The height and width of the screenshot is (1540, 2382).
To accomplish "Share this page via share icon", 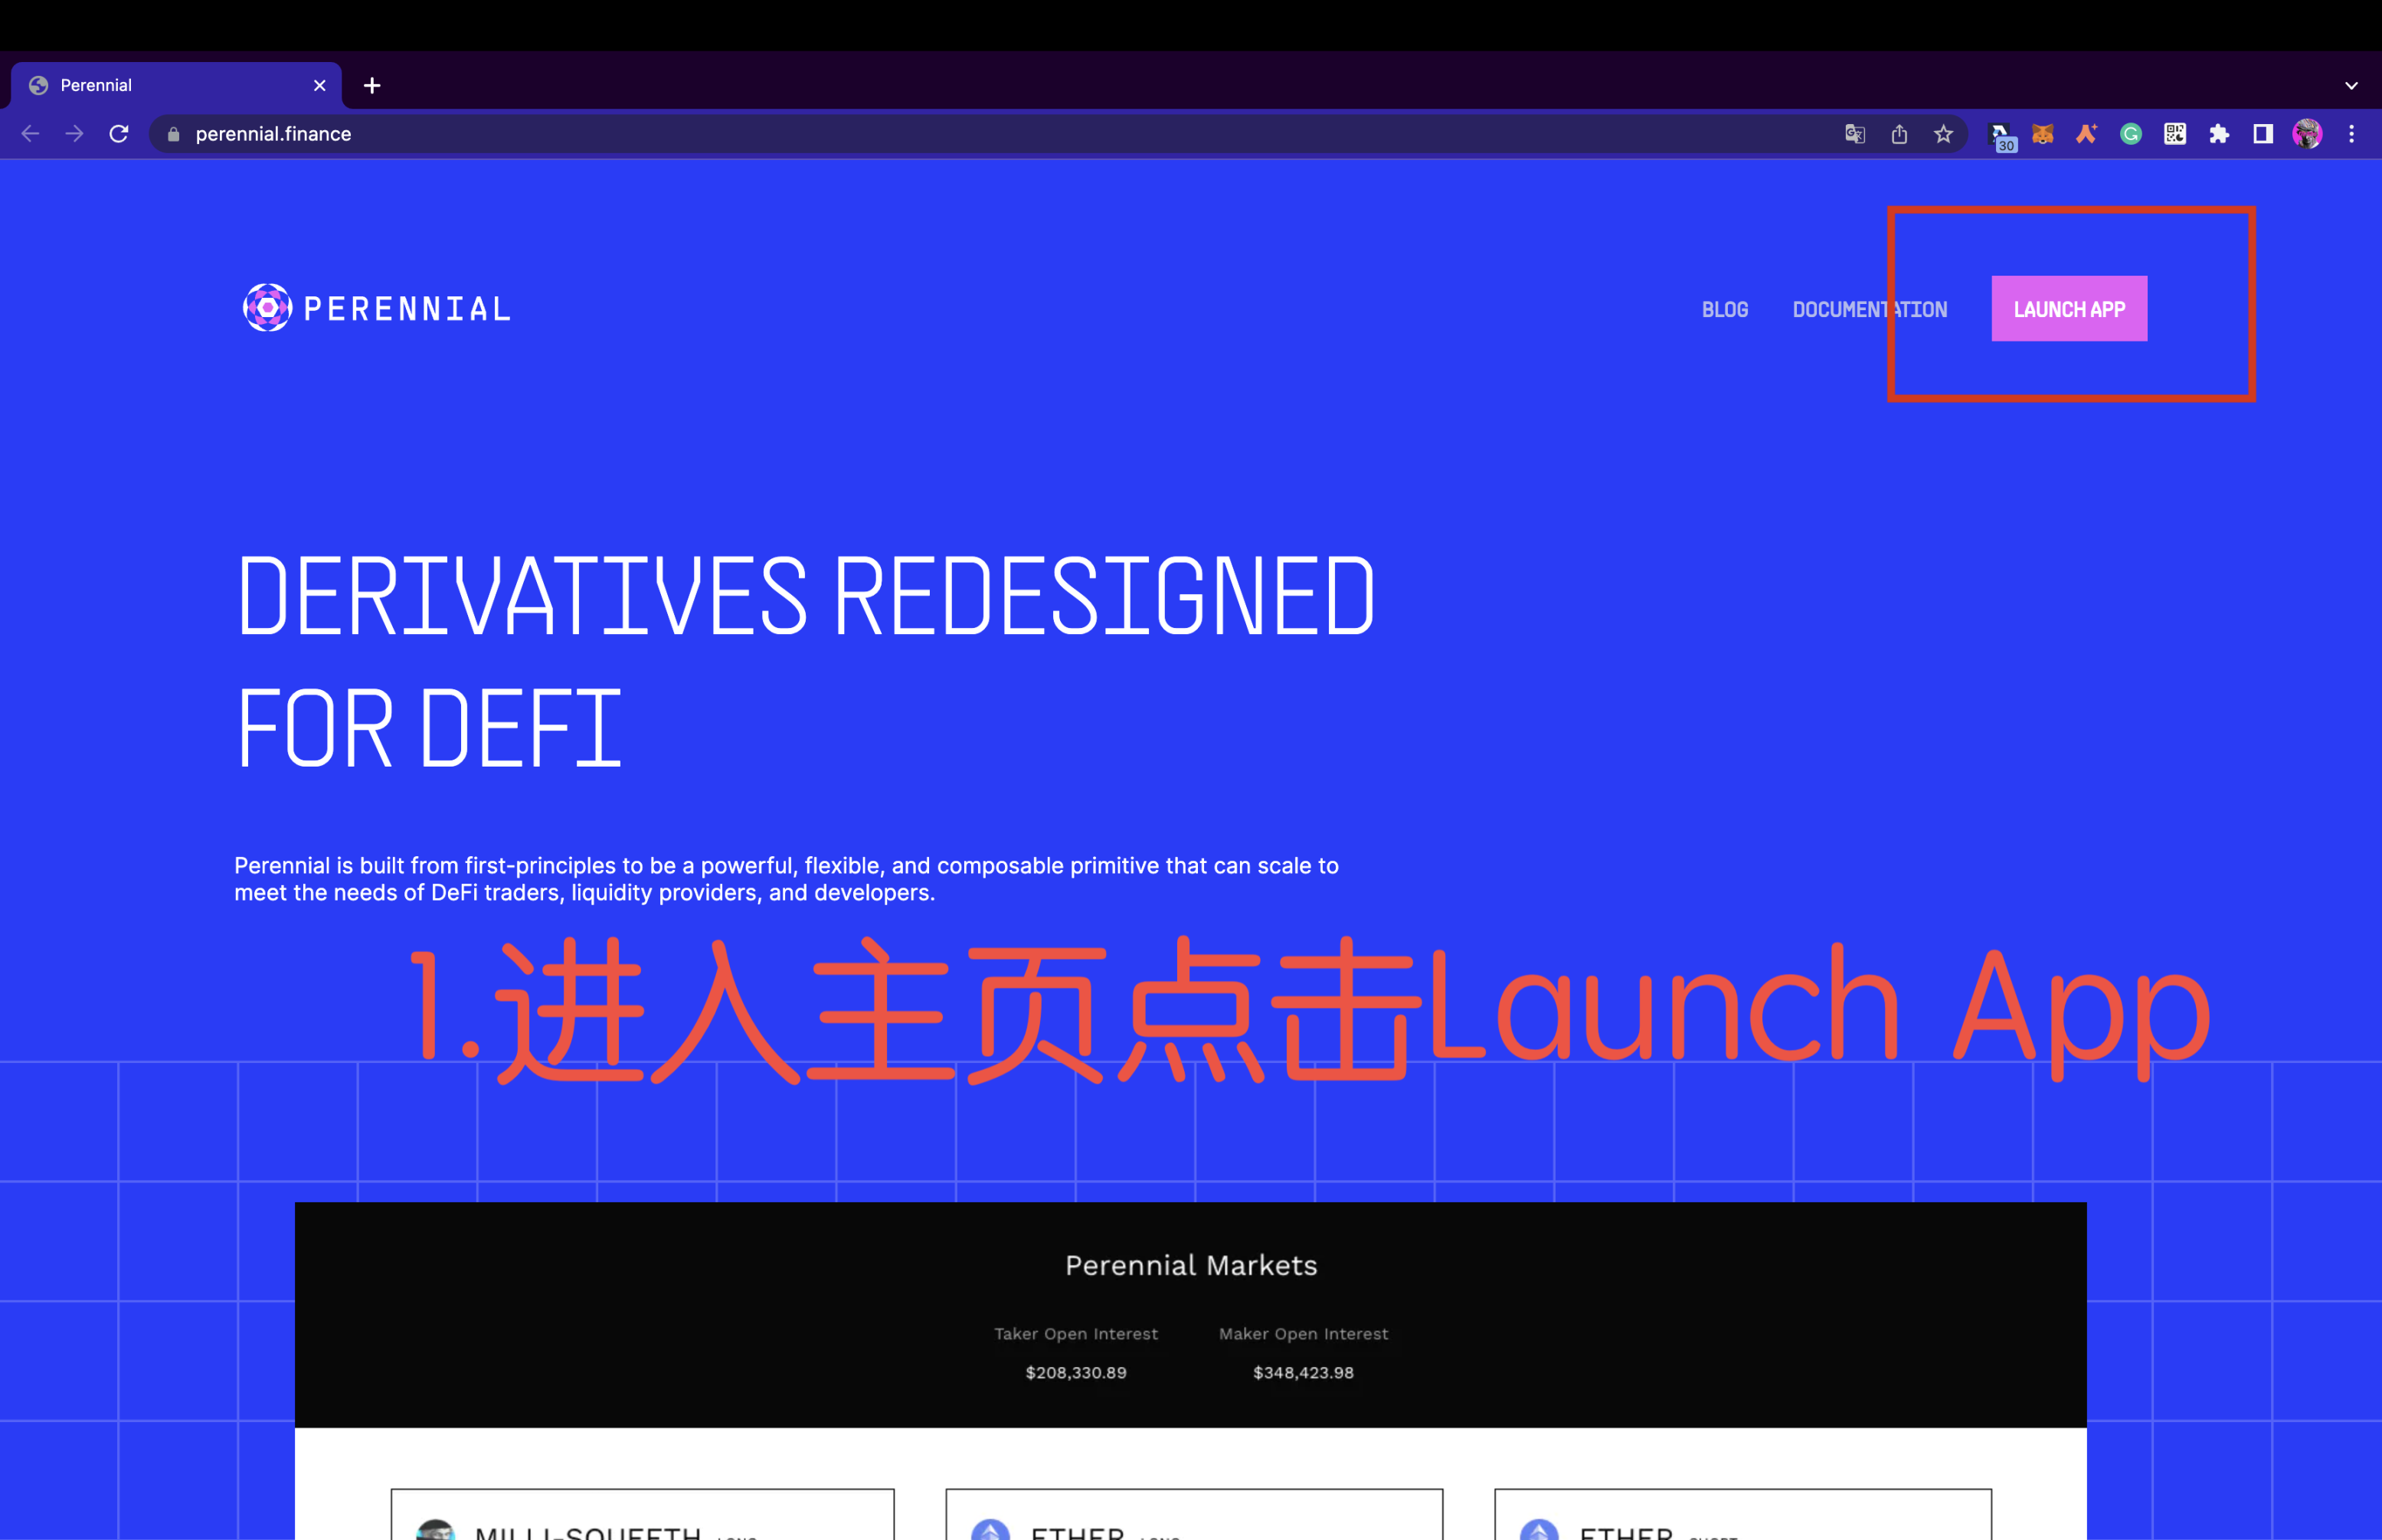I will pos(1899,134).
